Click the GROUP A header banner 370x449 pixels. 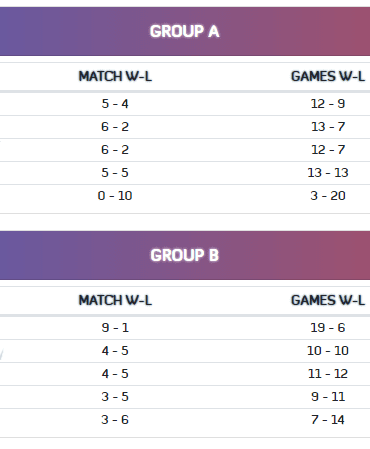(185, 31)
